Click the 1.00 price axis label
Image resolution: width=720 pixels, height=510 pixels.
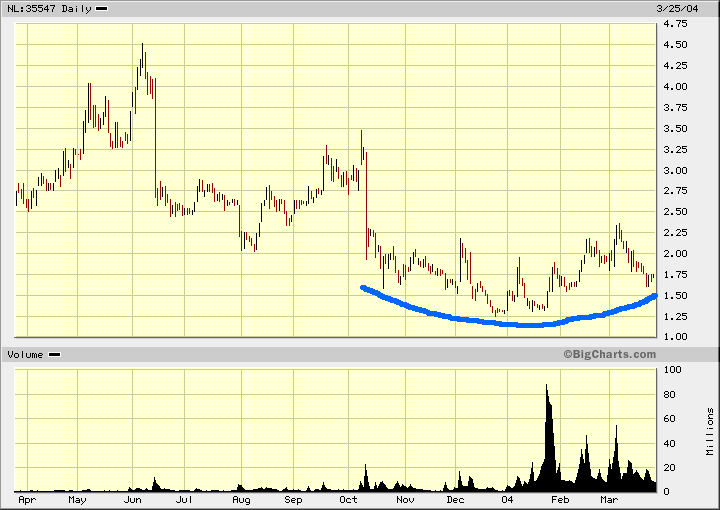click(x=677, y=337)
